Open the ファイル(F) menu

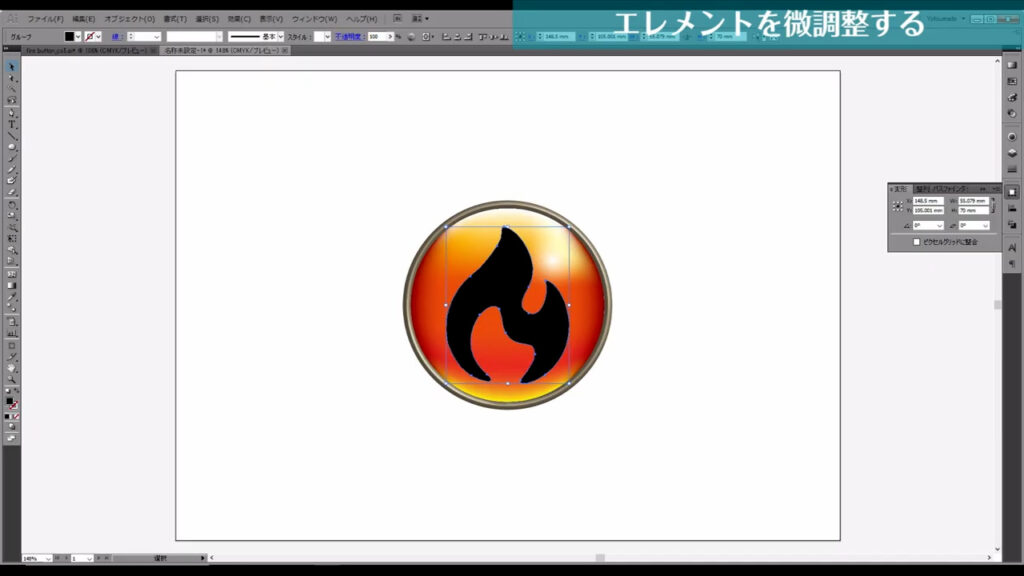coord(45,19)
